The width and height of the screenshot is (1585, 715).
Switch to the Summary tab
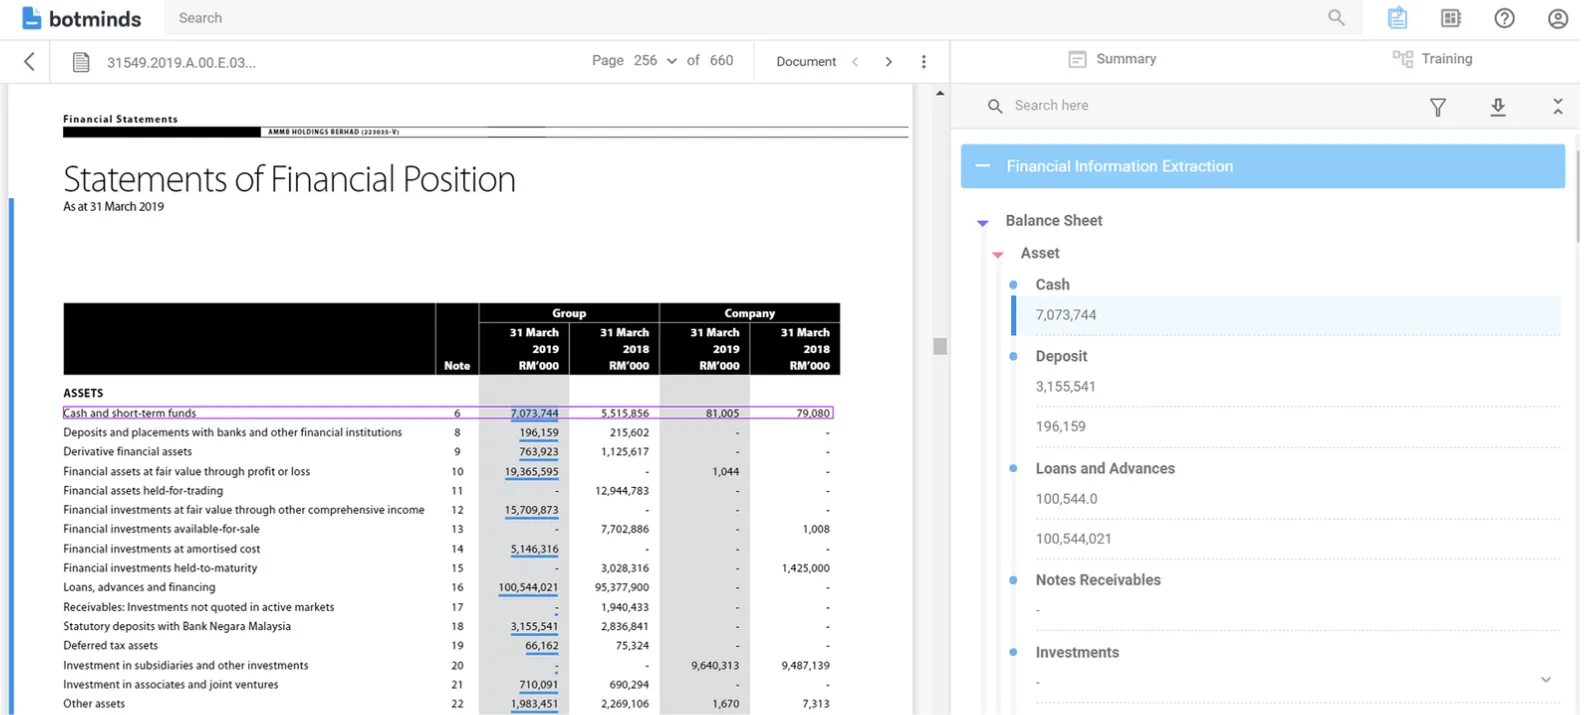pyautogui.click(x=1112, y=59)
